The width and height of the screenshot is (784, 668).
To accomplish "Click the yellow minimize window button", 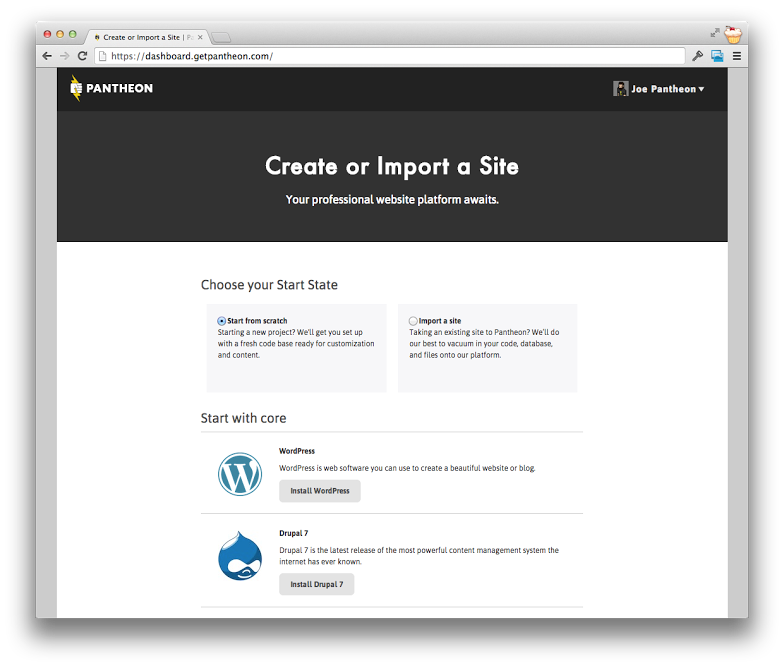I will point(60,34).
